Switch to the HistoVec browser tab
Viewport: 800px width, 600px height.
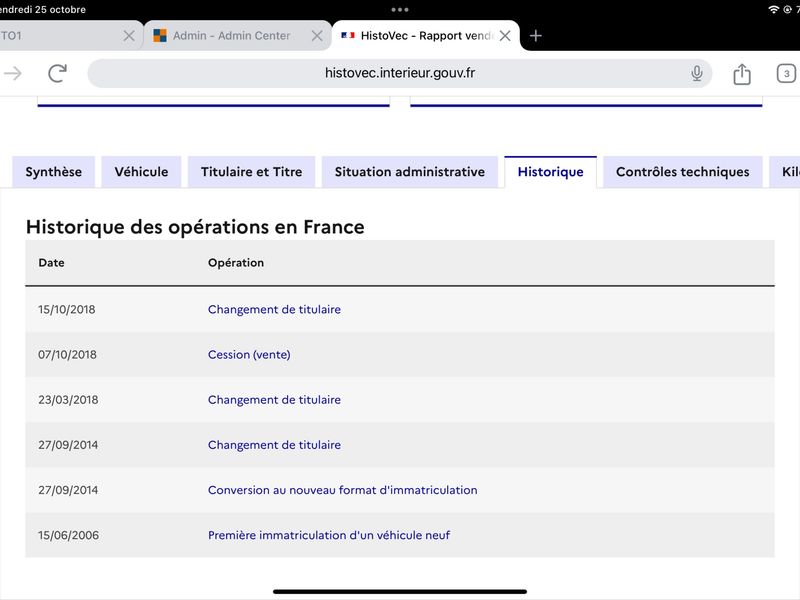tap(426, 36)
